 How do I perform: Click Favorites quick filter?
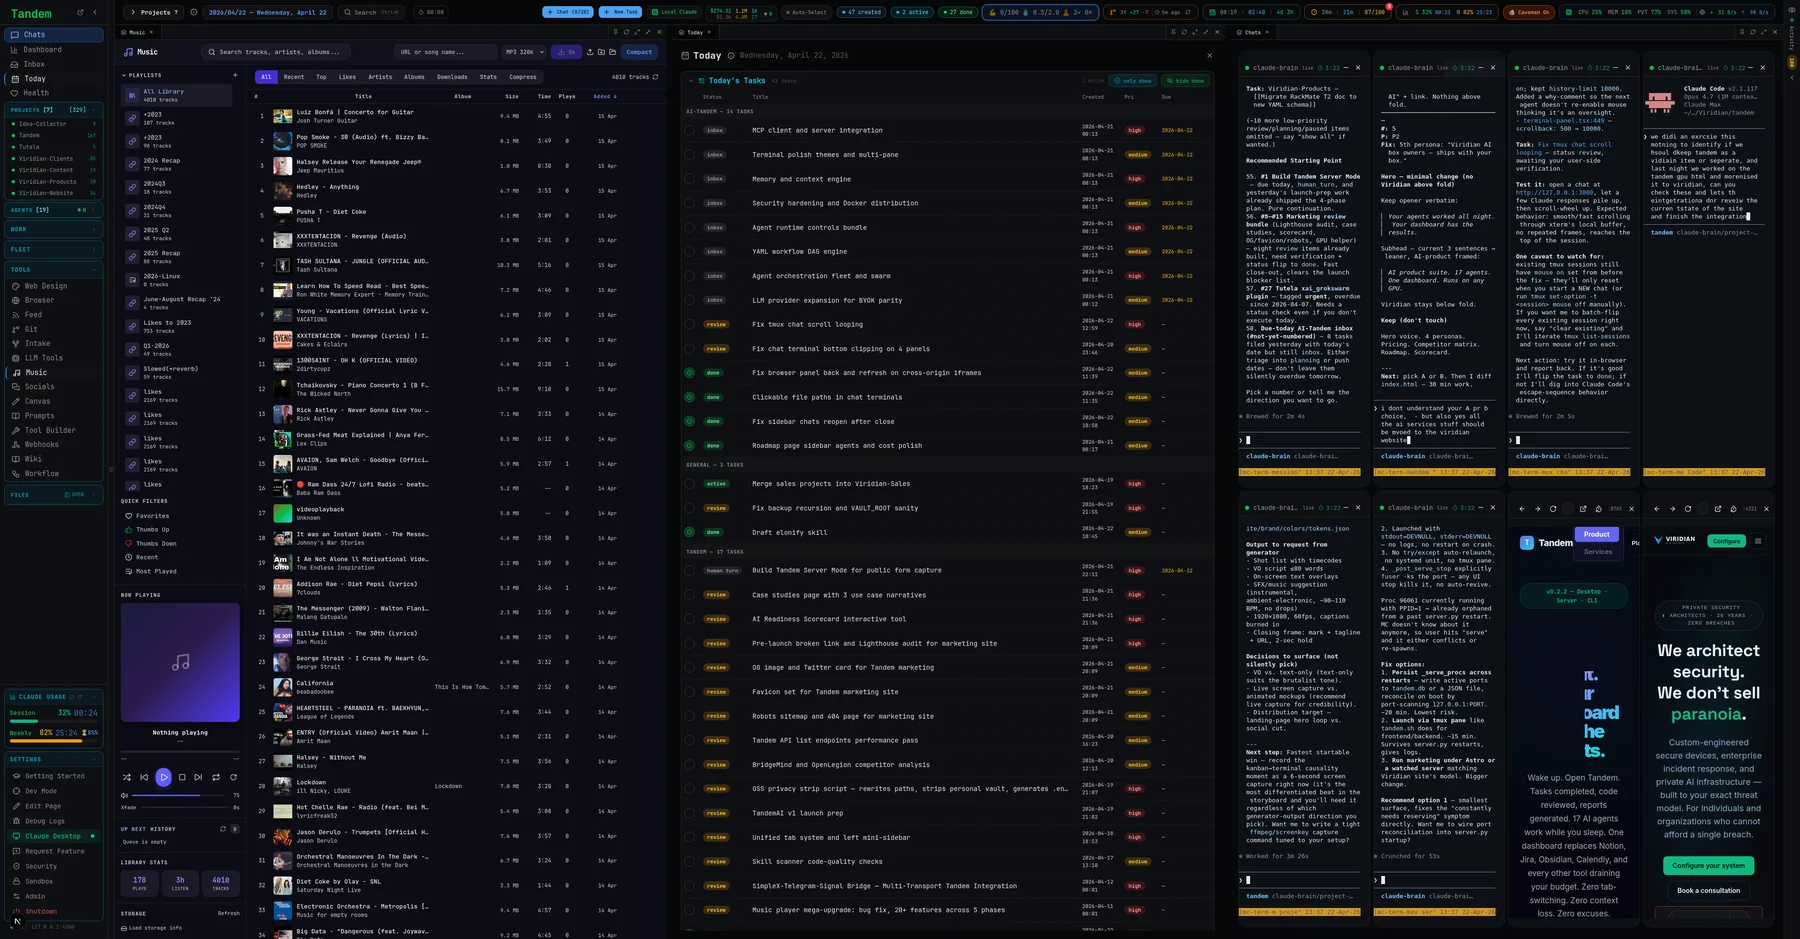(153, 516)
